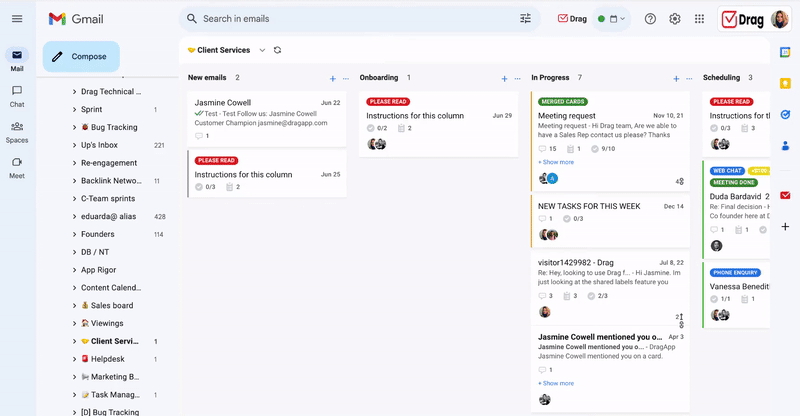Screen dimensions: 800x416
Task: Click Show more on Meeting request card
Action: click(x=556, y=162)
